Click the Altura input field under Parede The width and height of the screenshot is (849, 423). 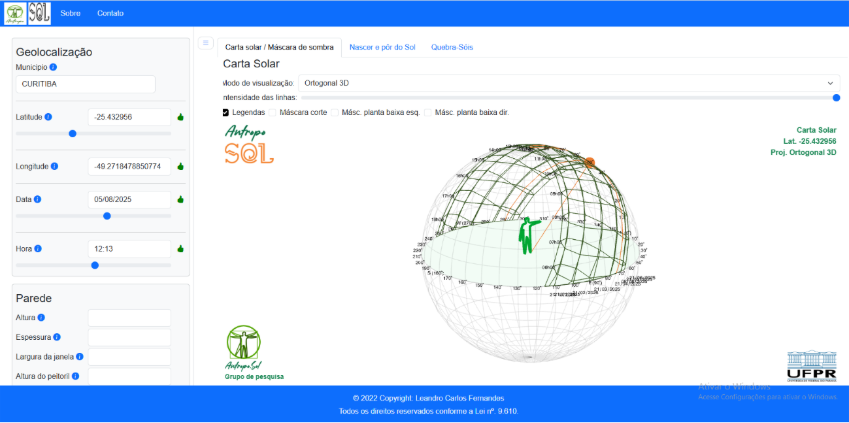pos(129,318)
